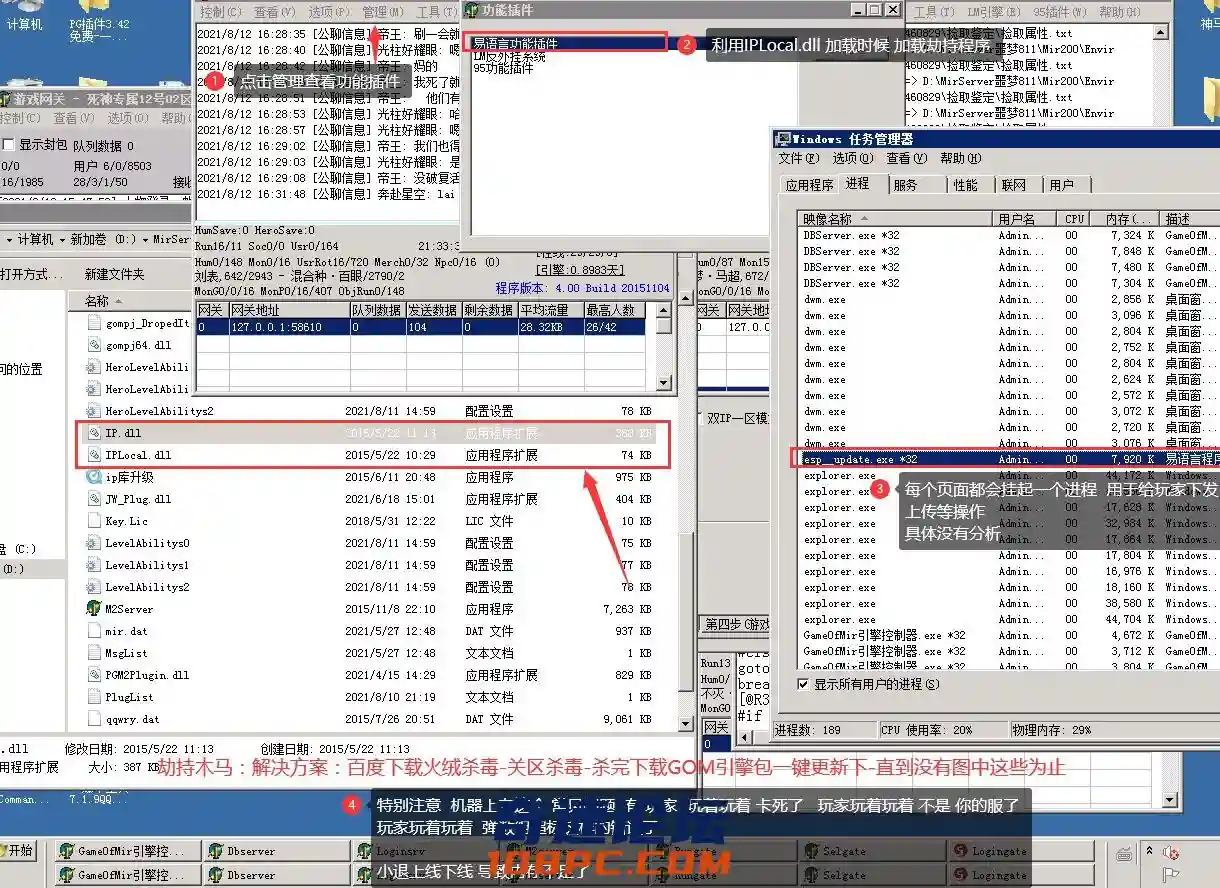Click gateway row 127.0.0.1:58610
The height and width of the screenshot is (888, 1220).
[x=421, y=327]
